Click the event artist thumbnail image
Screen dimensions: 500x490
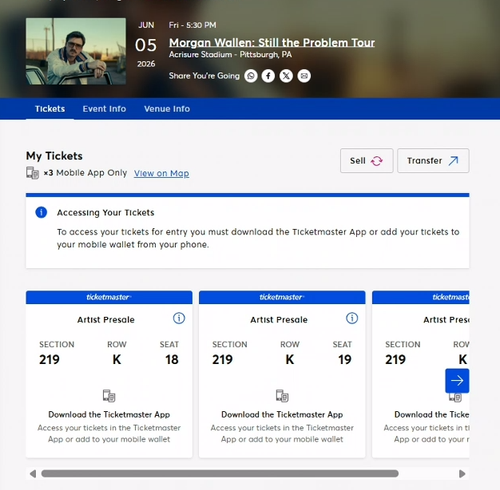point(76,51)
